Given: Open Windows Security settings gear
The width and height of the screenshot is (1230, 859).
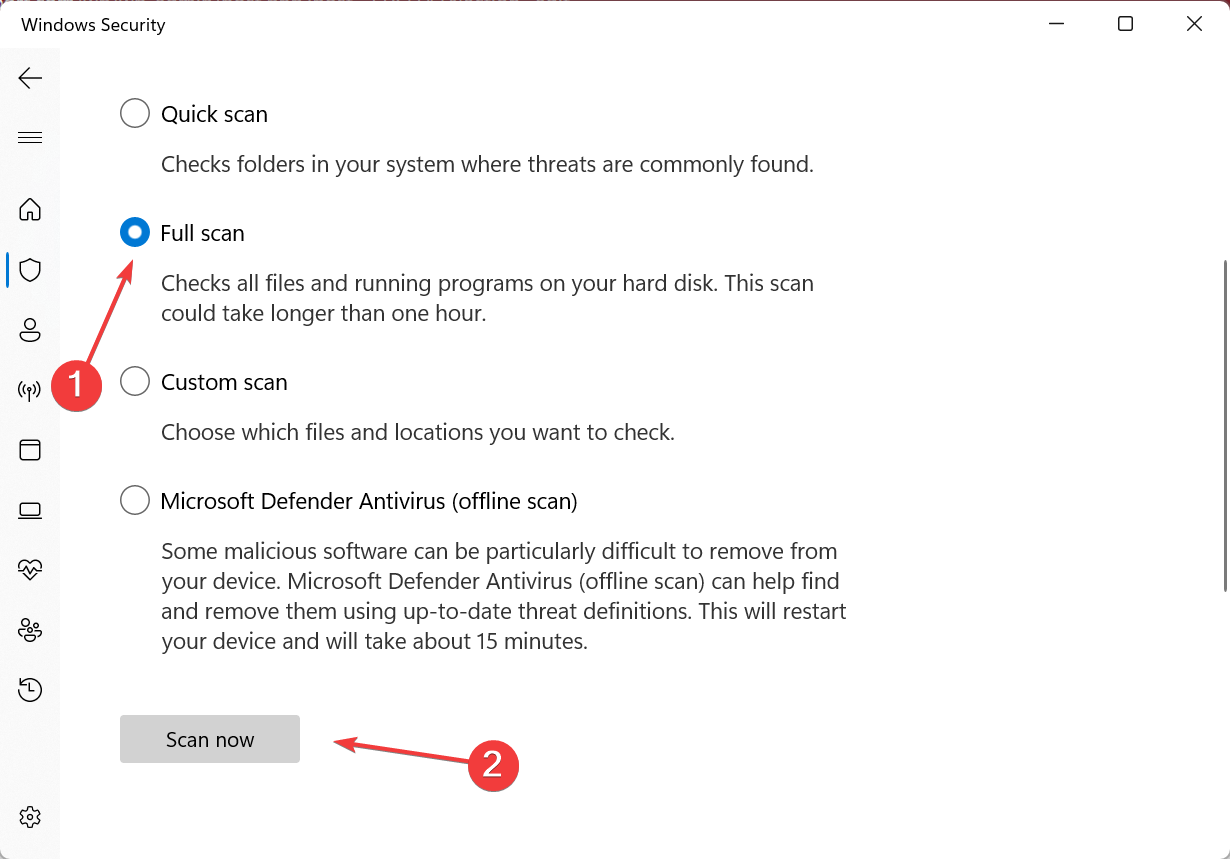Looking at the screenshot, I should [30, 817].
